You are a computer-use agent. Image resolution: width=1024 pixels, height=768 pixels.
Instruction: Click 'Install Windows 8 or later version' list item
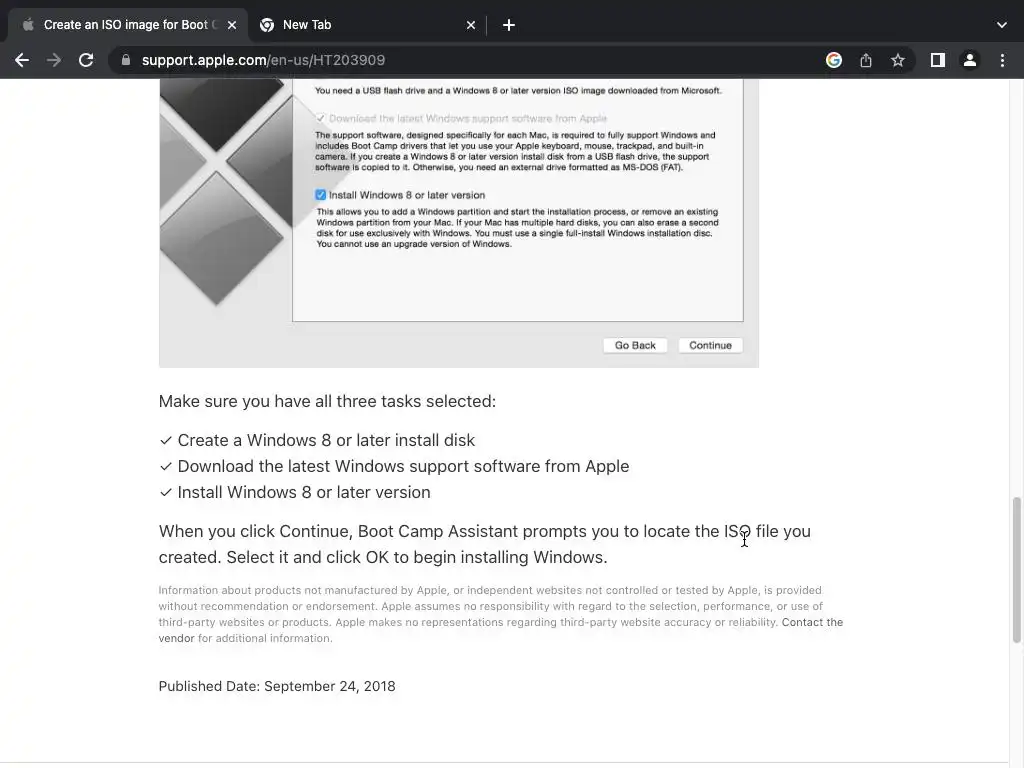tap(304, 492)
